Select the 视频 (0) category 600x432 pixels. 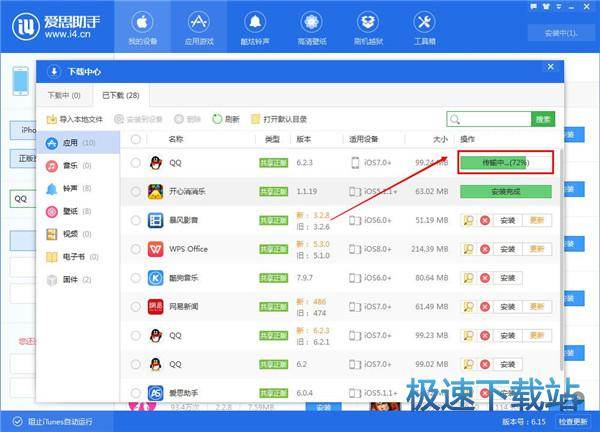point(79,234)
